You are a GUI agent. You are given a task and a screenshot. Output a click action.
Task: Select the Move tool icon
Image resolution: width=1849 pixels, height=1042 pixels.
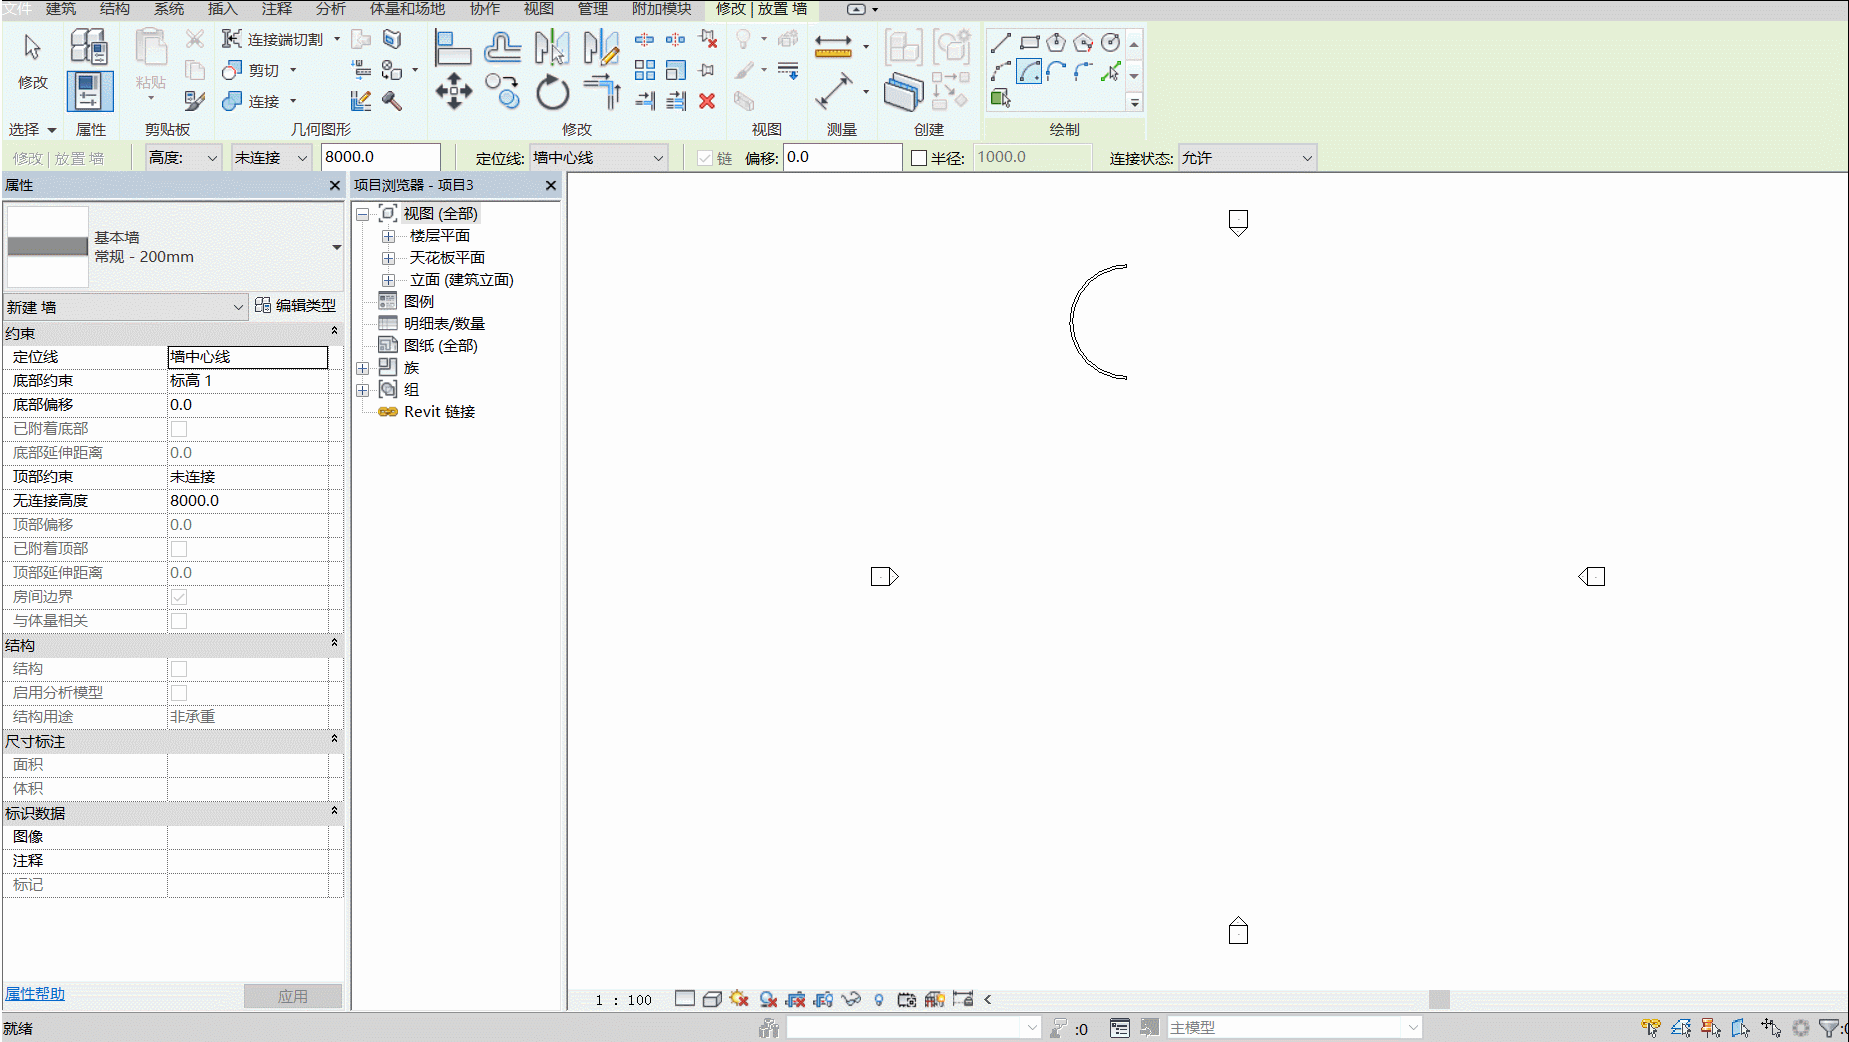453,91
